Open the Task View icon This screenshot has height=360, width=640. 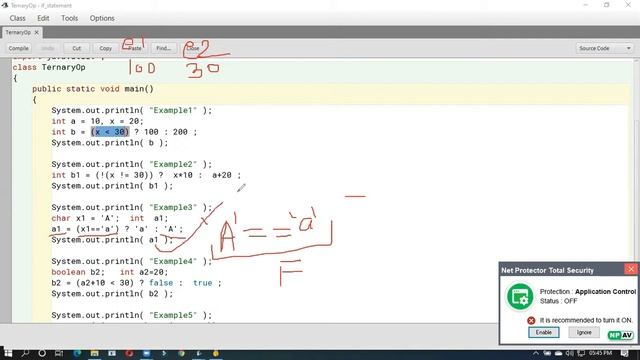[x=59, y=353]
